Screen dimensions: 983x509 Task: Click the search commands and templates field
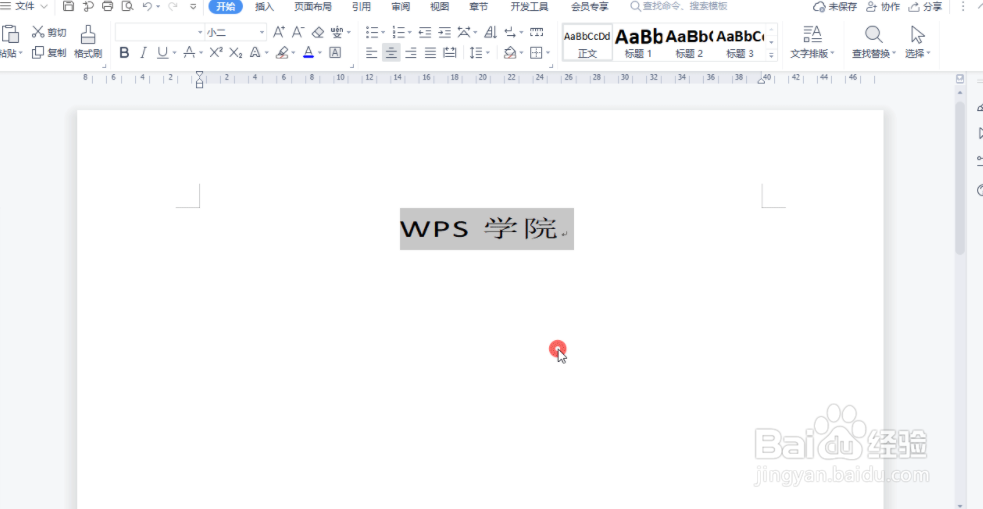678,7
